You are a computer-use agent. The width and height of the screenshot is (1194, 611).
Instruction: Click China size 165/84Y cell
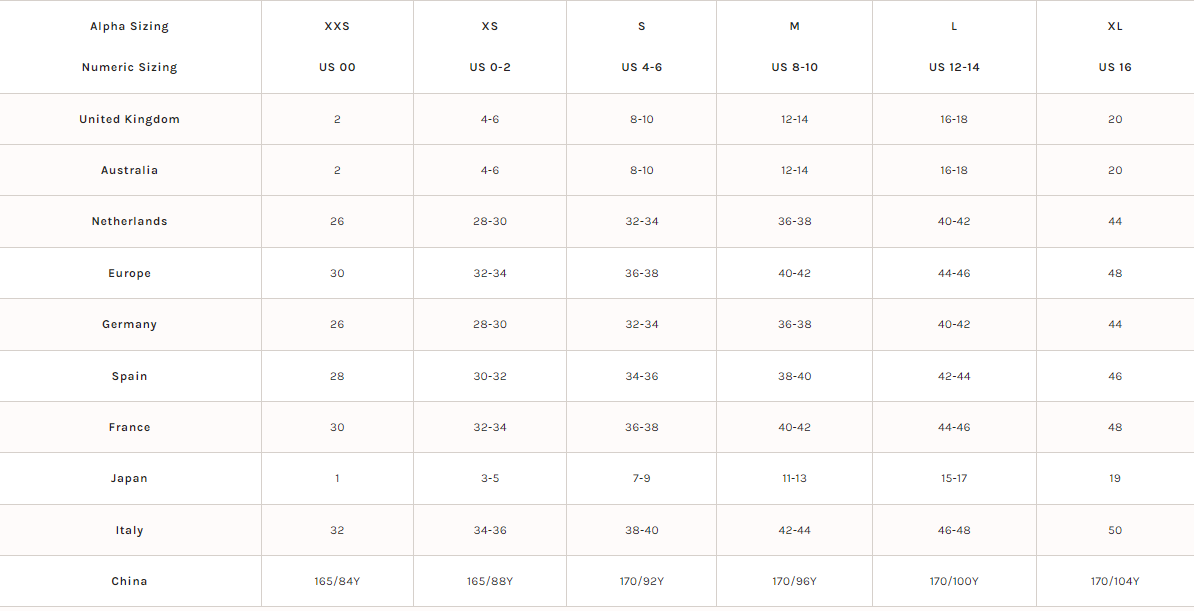tap(337, 581)
